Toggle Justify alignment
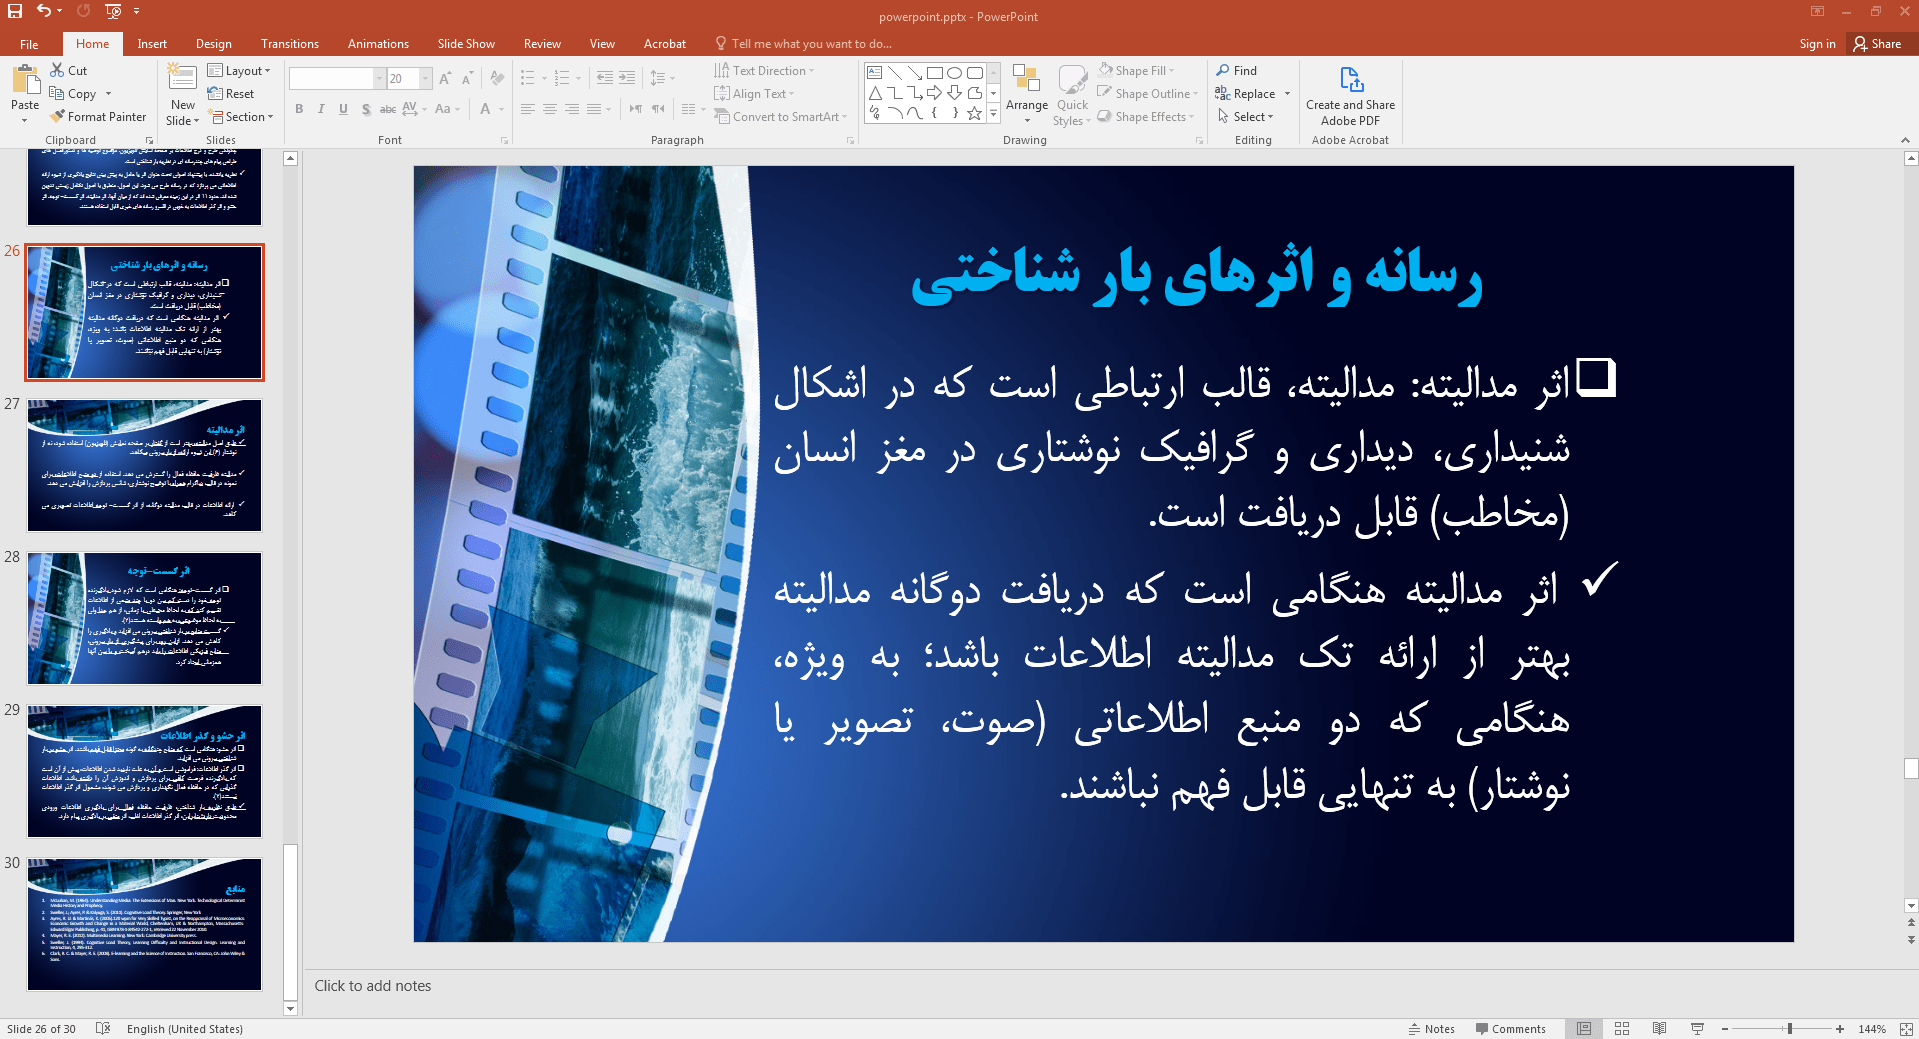The height and width of the screenshot is (1039, 1919). 594,109
